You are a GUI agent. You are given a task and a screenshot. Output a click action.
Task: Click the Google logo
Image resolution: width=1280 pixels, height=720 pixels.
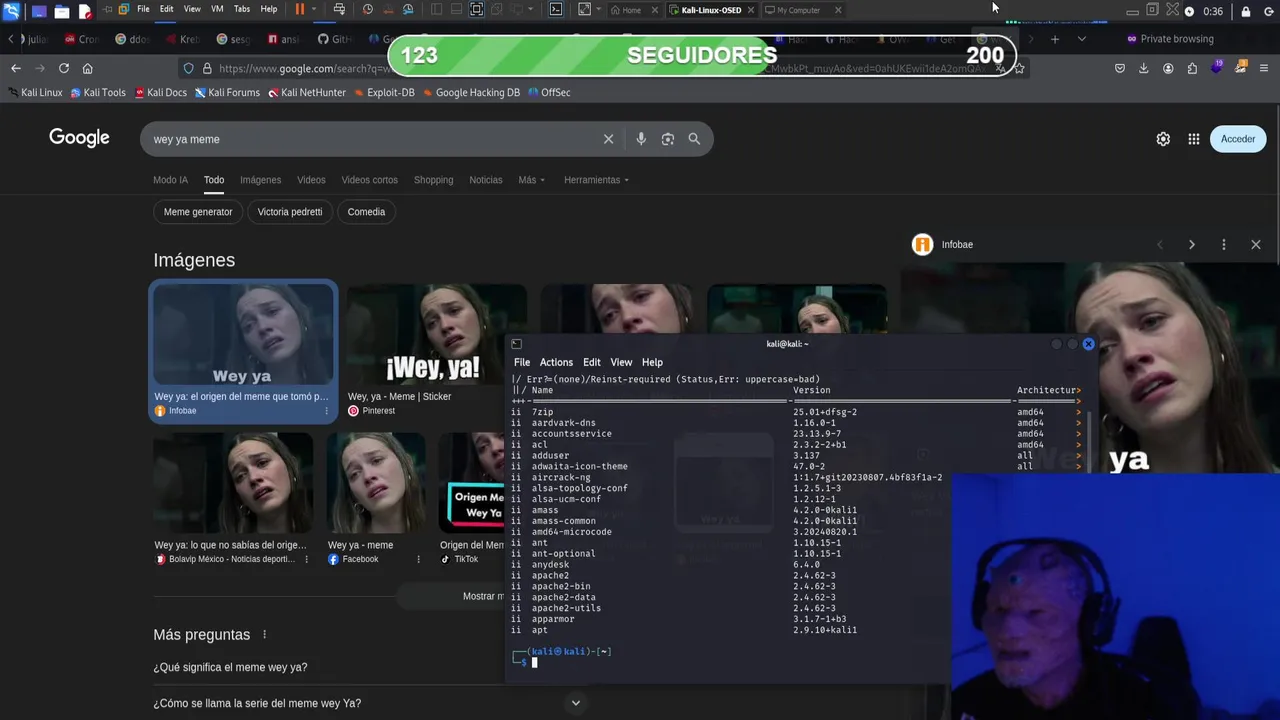79,138
